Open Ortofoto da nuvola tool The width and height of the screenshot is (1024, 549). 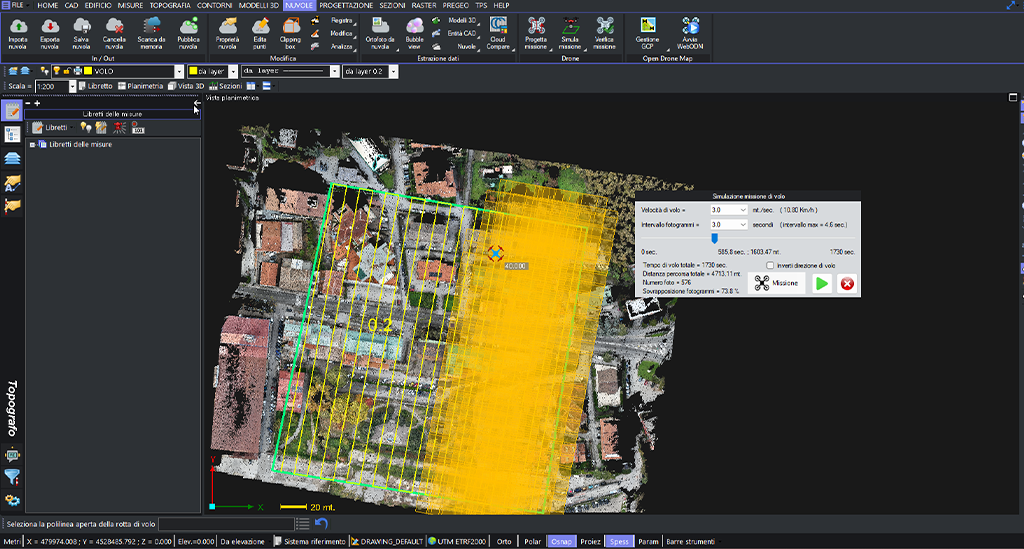pyautogui.click(x=379, y=33)
